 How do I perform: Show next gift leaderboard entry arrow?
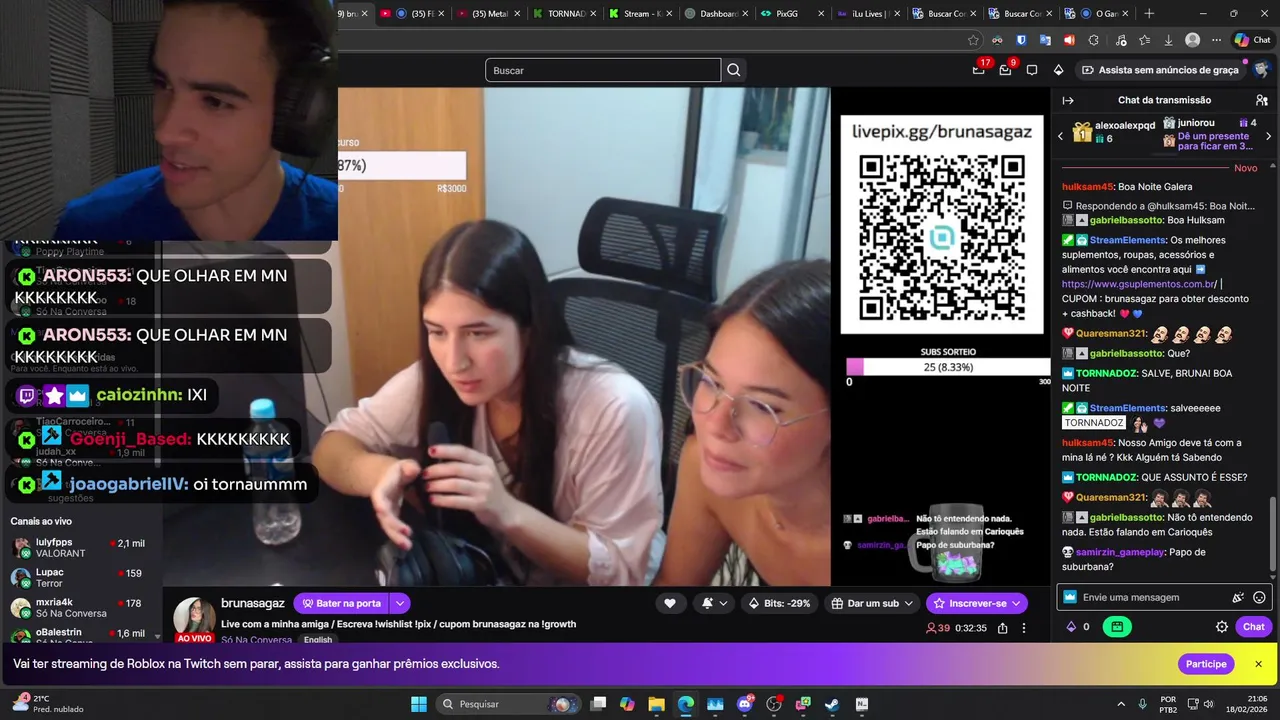pos(1270,135)
